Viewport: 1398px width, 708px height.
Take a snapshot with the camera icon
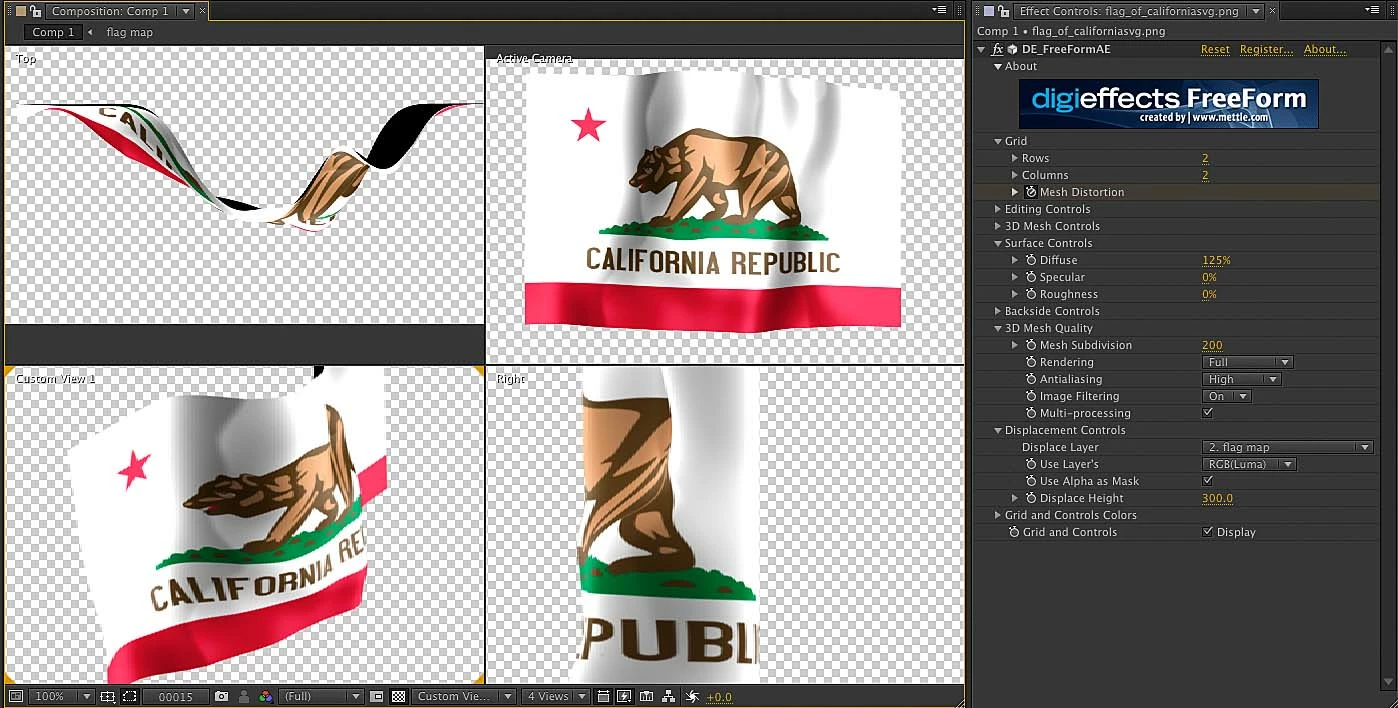222,696
